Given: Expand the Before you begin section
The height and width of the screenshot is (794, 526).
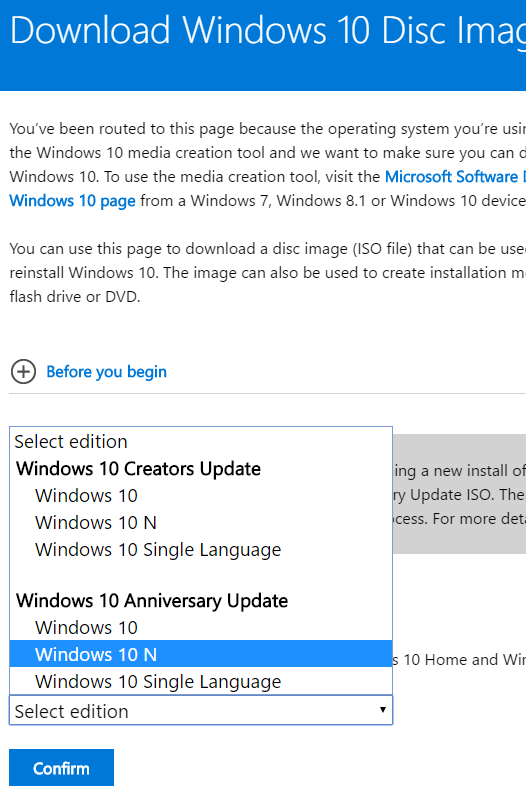Looking at the screenshot, I should point(106,372).
